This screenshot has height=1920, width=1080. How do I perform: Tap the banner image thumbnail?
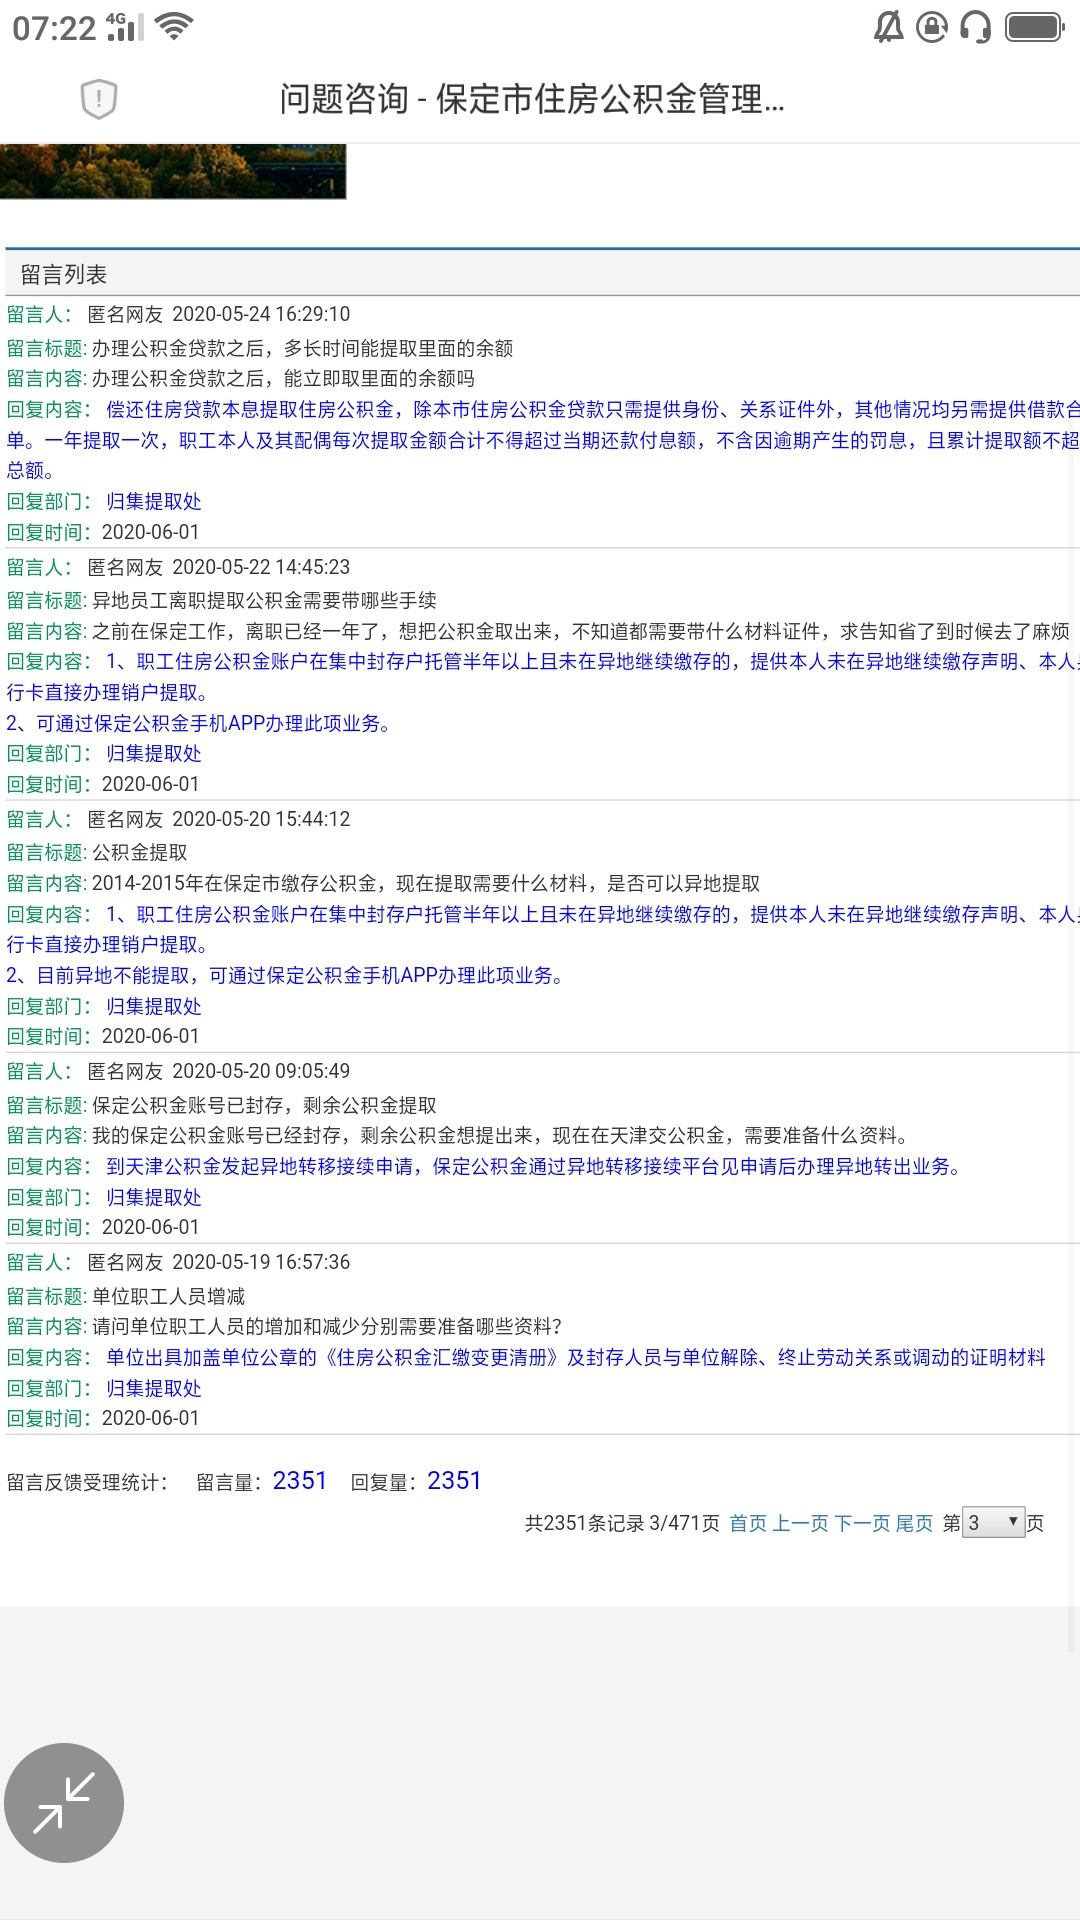click(x=173, y=171)
